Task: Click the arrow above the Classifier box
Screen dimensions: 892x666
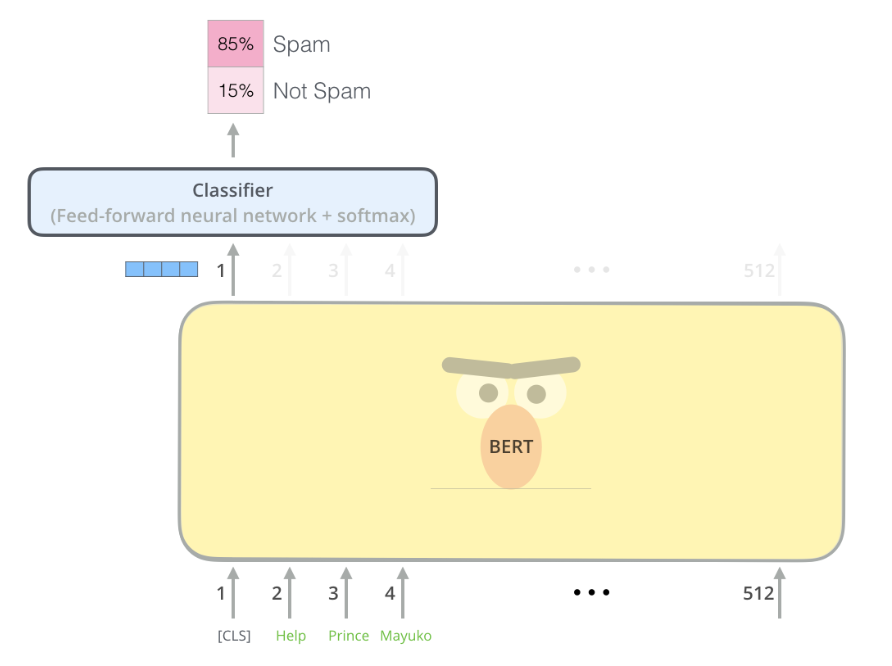Action: point(234,141)
